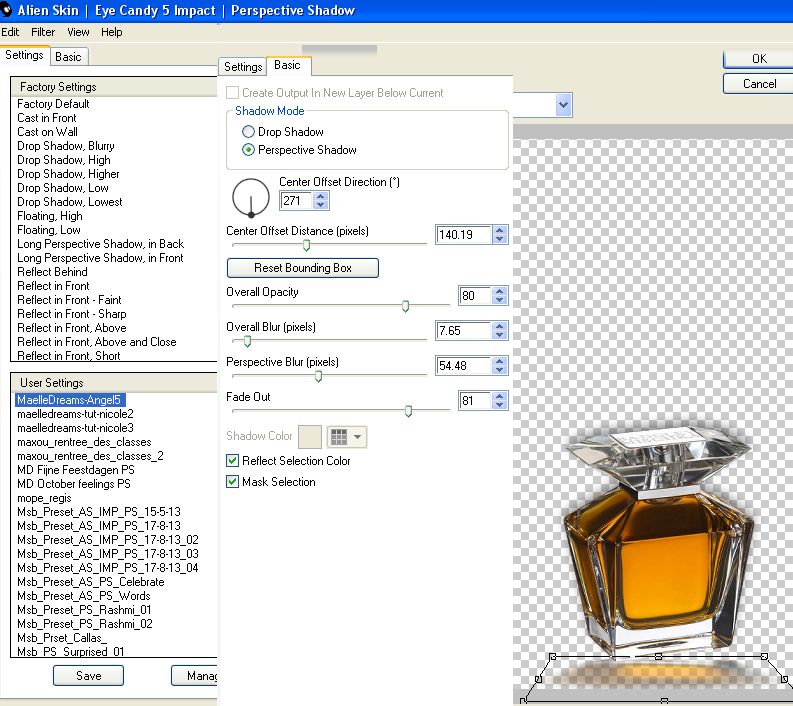Screen dimensions: 793x706
Task: Click the Alien Skin logo icon
Action: 6,10
